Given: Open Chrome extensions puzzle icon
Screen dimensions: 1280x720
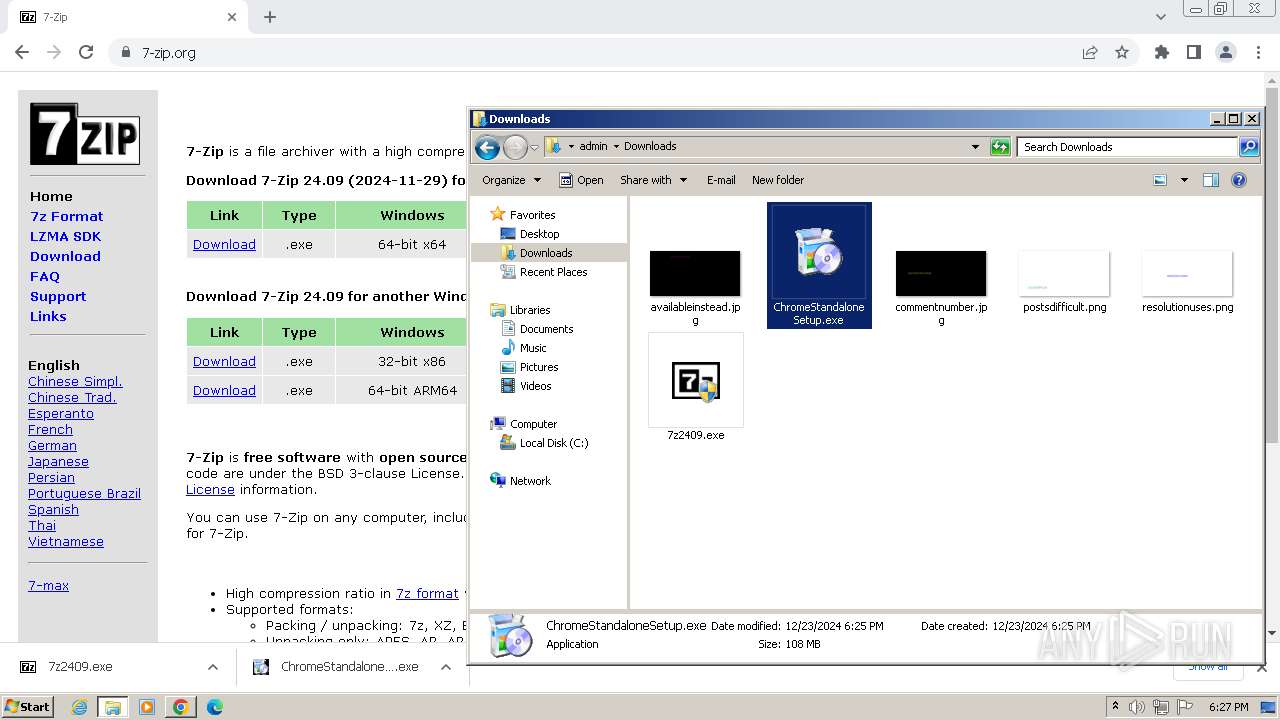Looking at the screenshot, I should (1162, 52).
